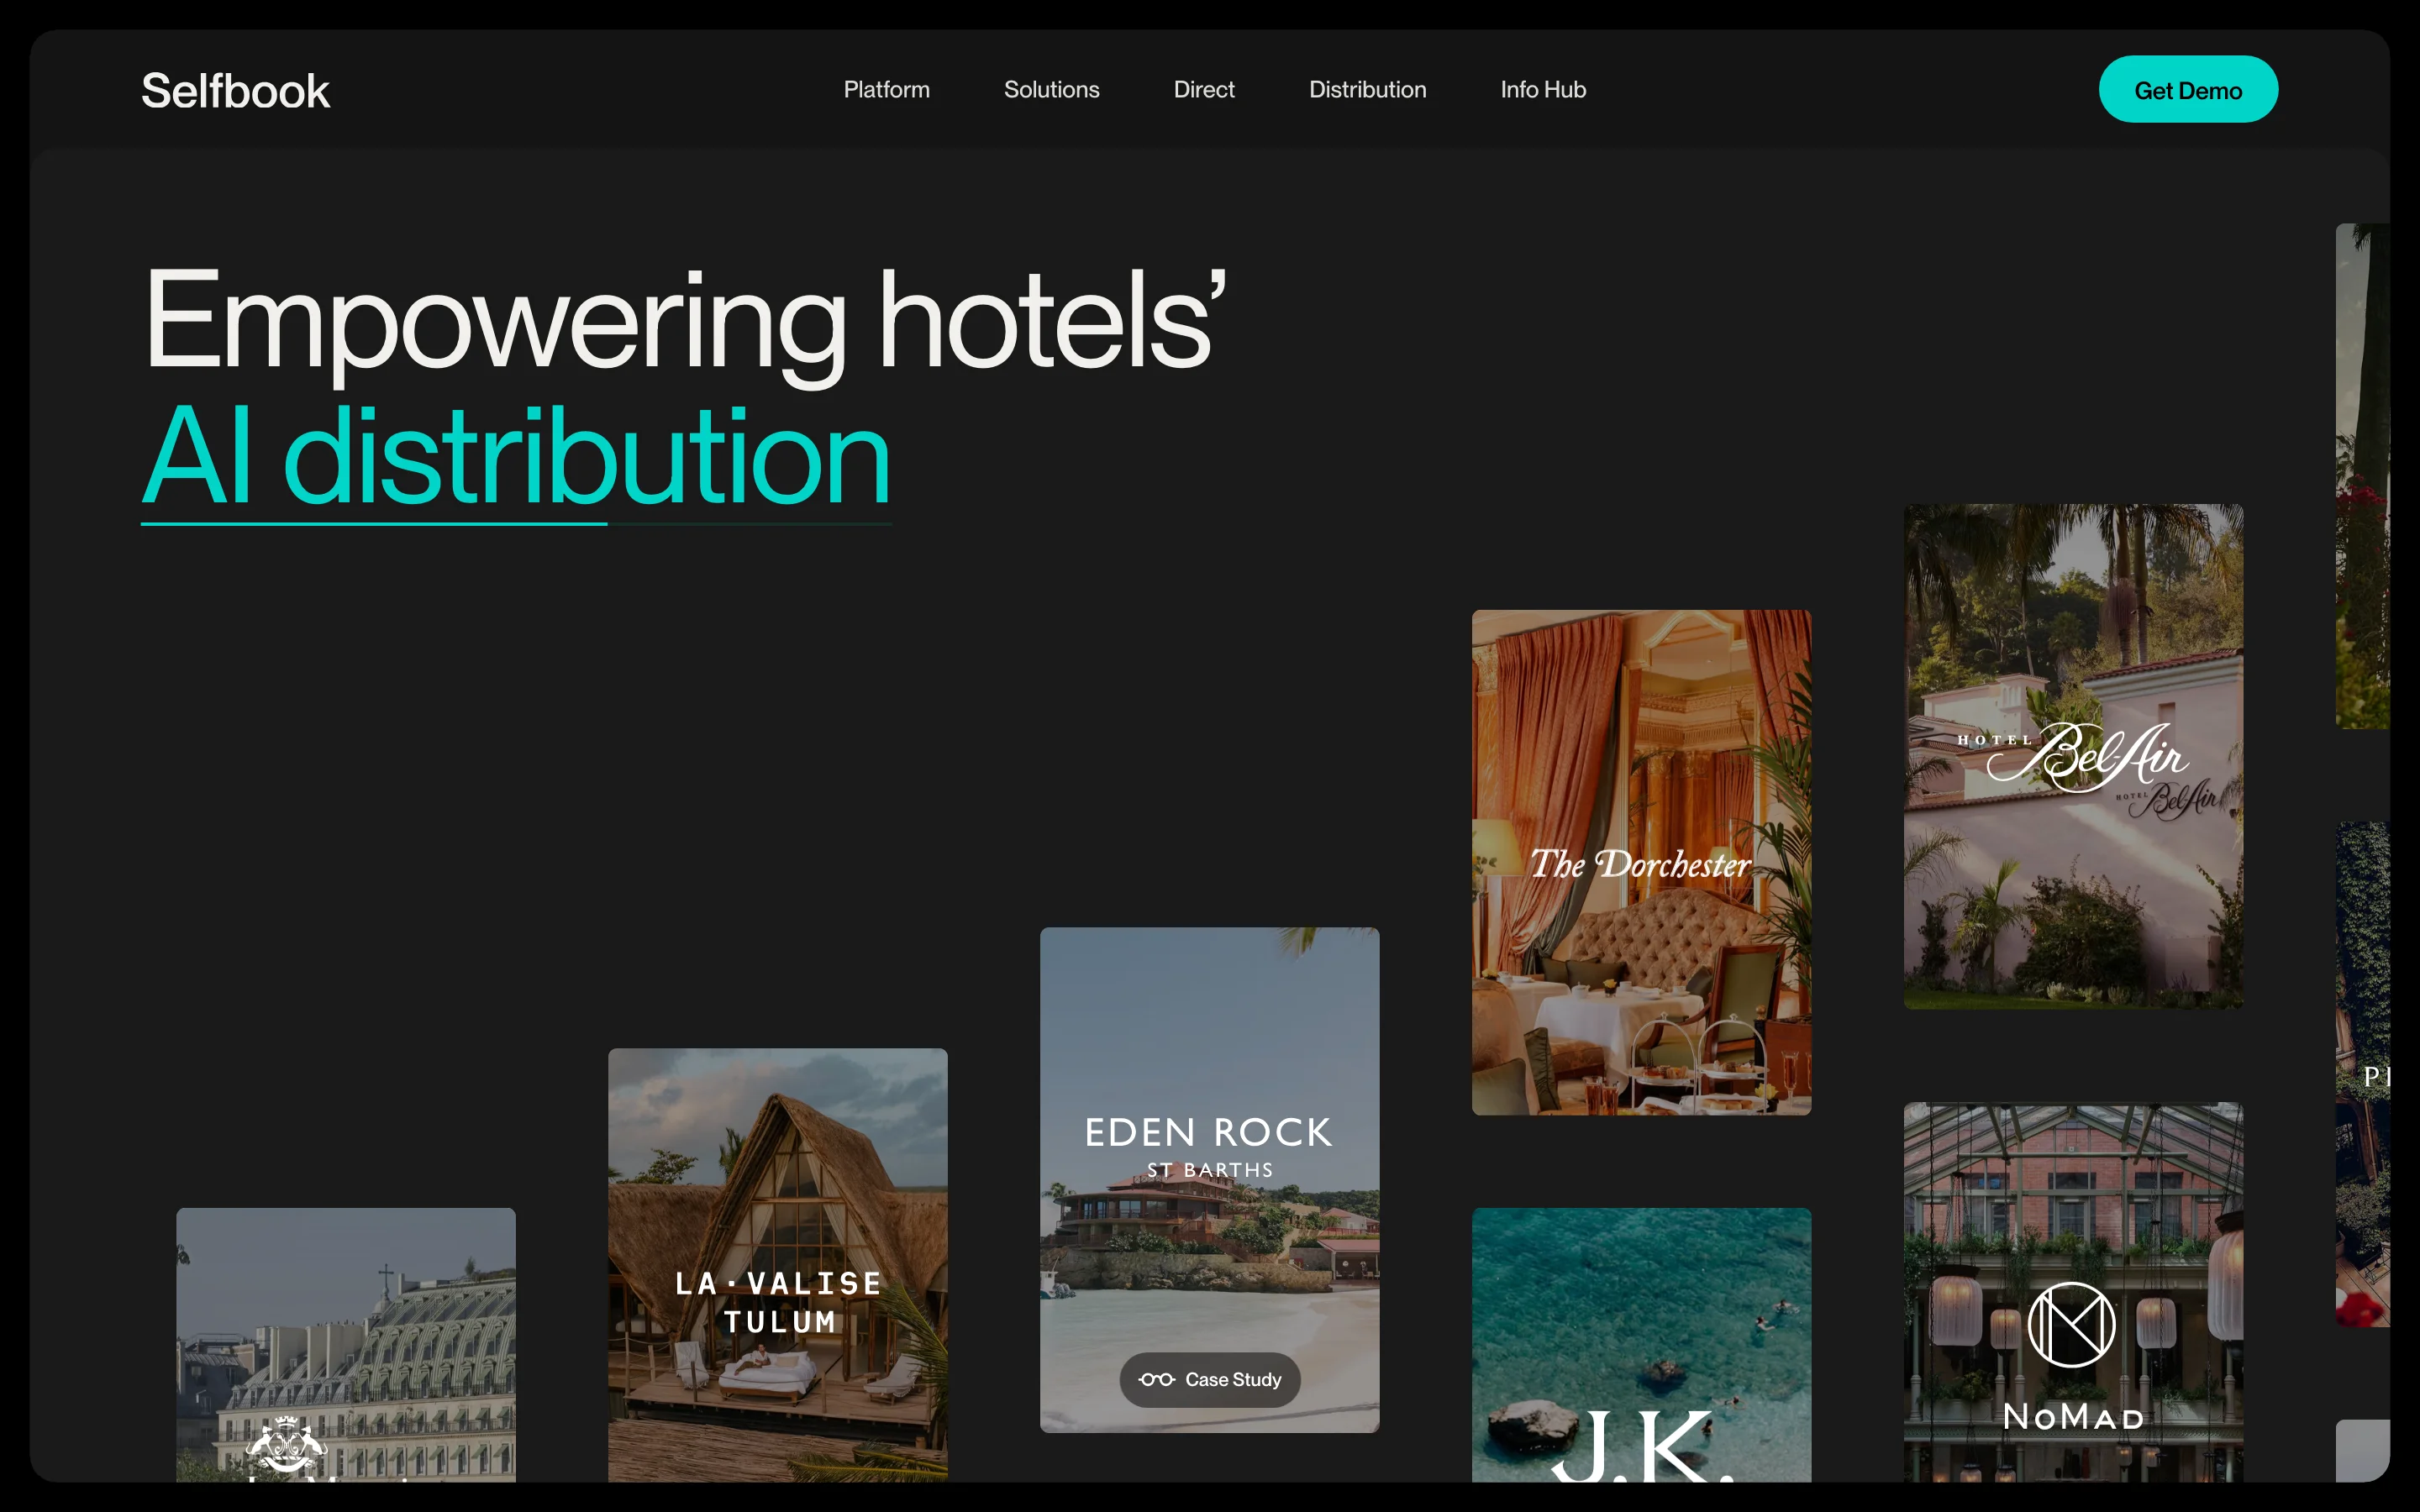Click the crest logo on Paris hotel card
This screenshot has height=1512, width=2420.
click(x=286, y=1444)
